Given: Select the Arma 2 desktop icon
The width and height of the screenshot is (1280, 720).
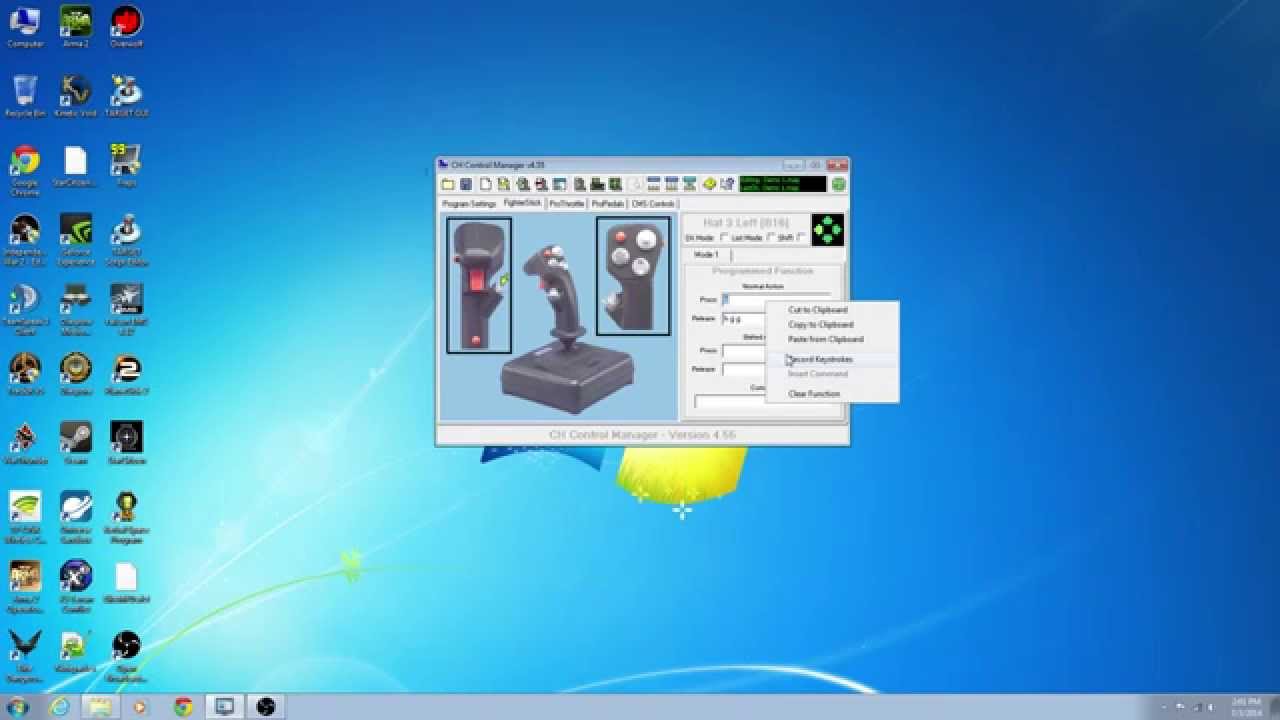Looking at the screenshot, I should (x=75, y=27).
